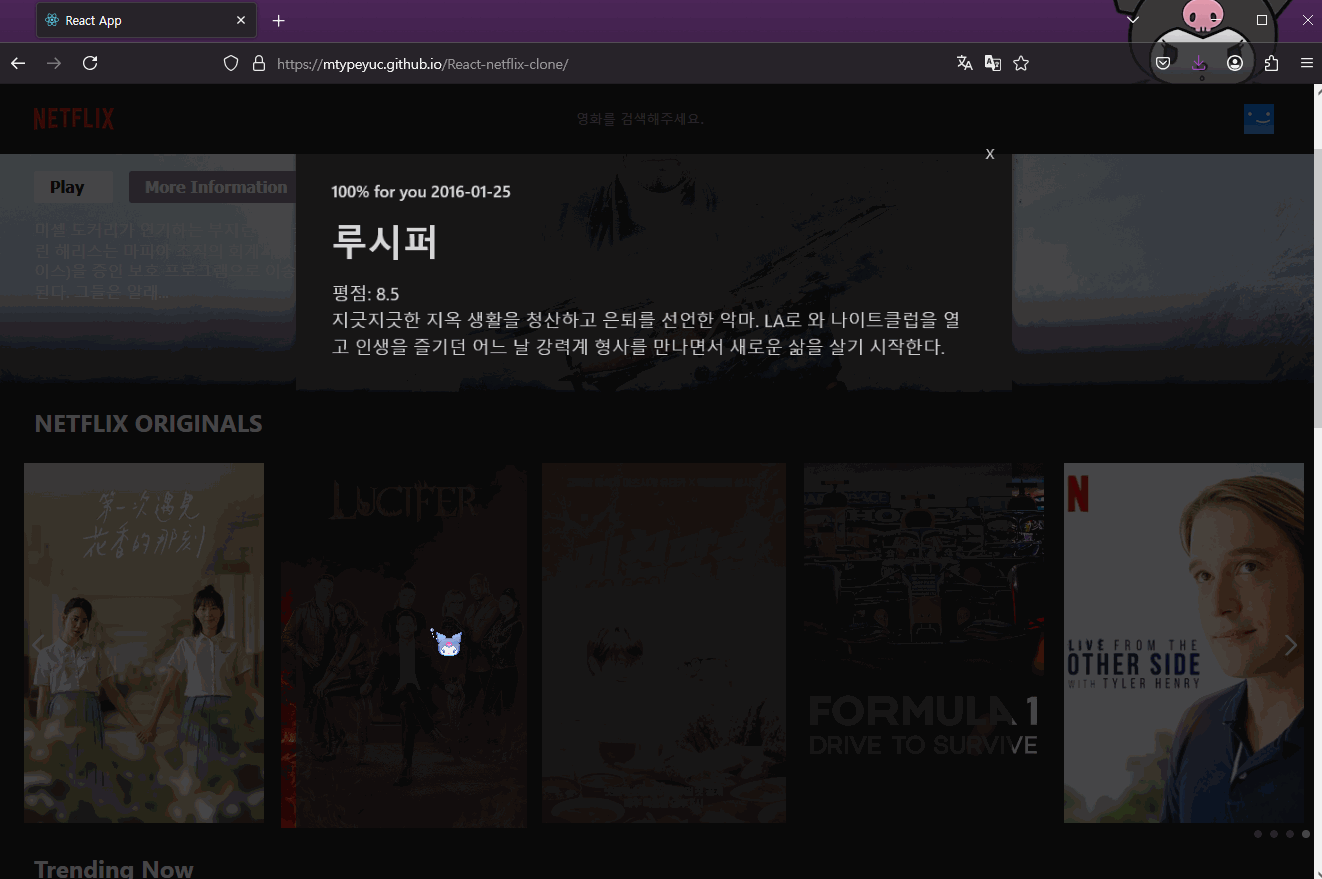Screen dimensions: 1322x879
Task: Open the Firefox hamburger menu
Action: coord(1307,63)
